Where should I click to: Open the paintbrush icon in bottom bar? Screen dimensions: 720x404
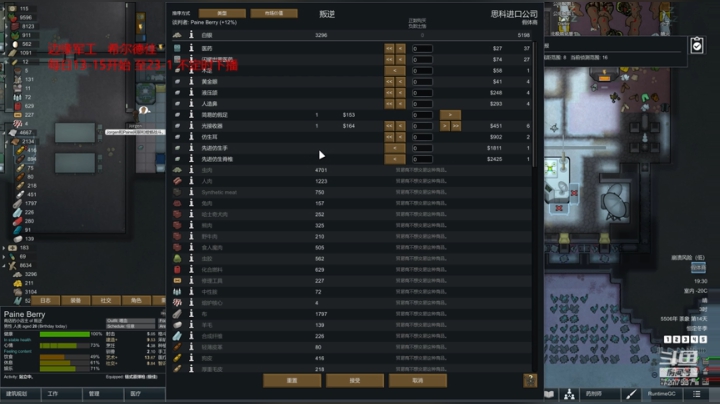pyautogui.click(x=631, y=394)
